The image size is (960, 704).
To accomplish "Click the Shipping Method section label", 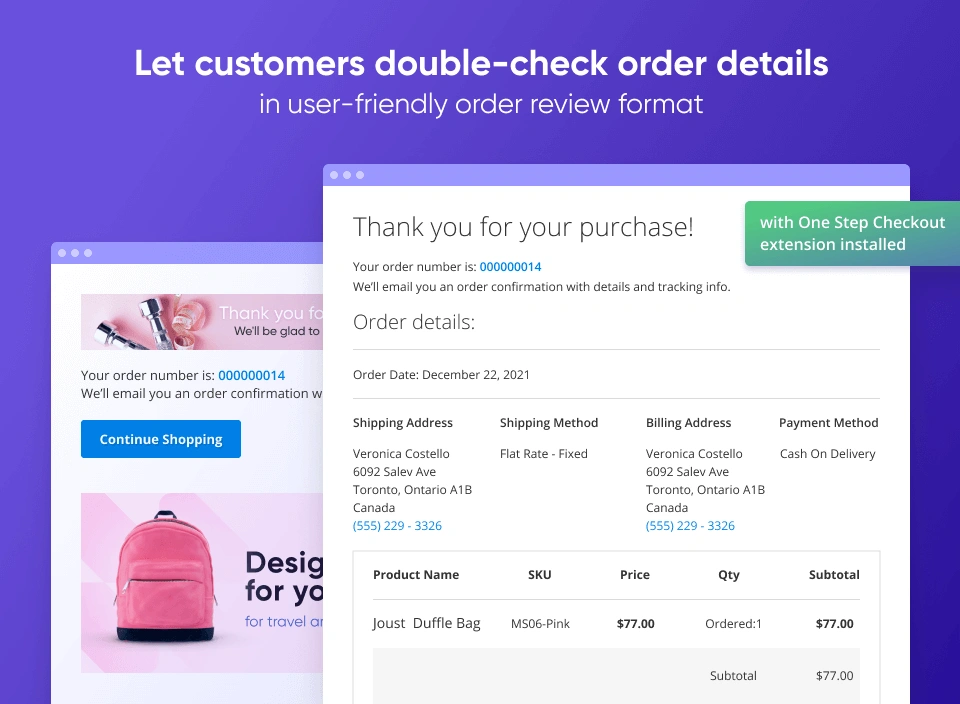I will 549,422.
